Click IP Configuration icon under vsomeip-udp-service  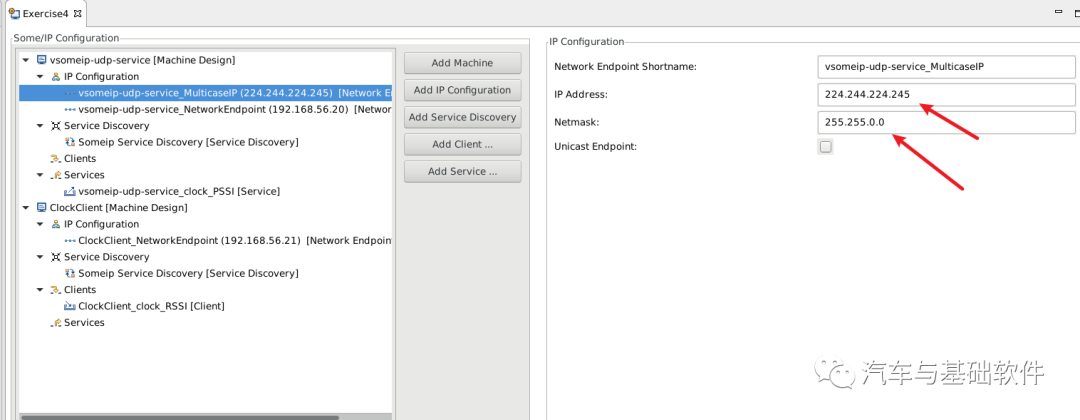(x=56, y=76)
